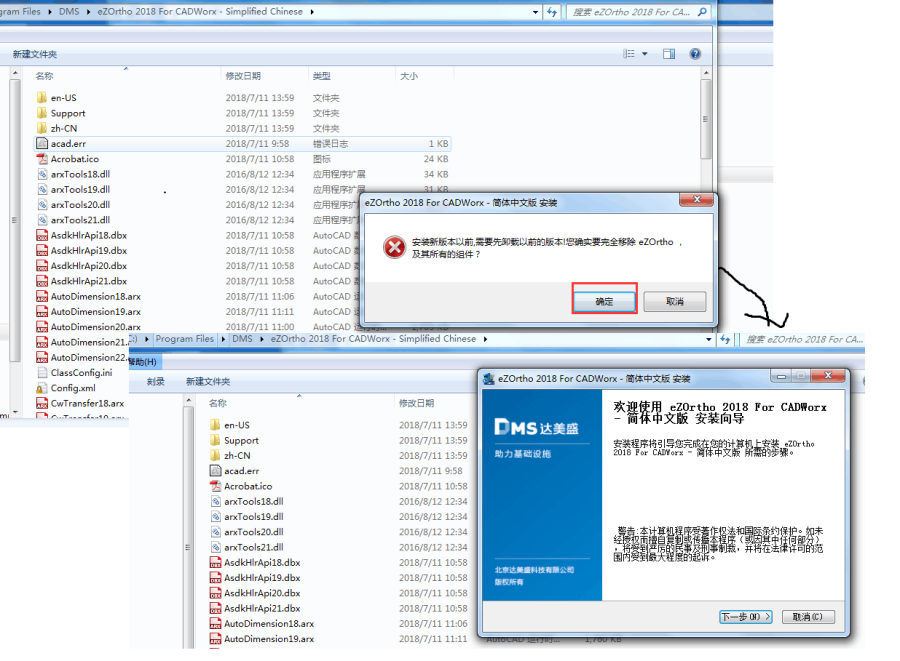Expand the lower address bar history dropdown

click(708, 339)
